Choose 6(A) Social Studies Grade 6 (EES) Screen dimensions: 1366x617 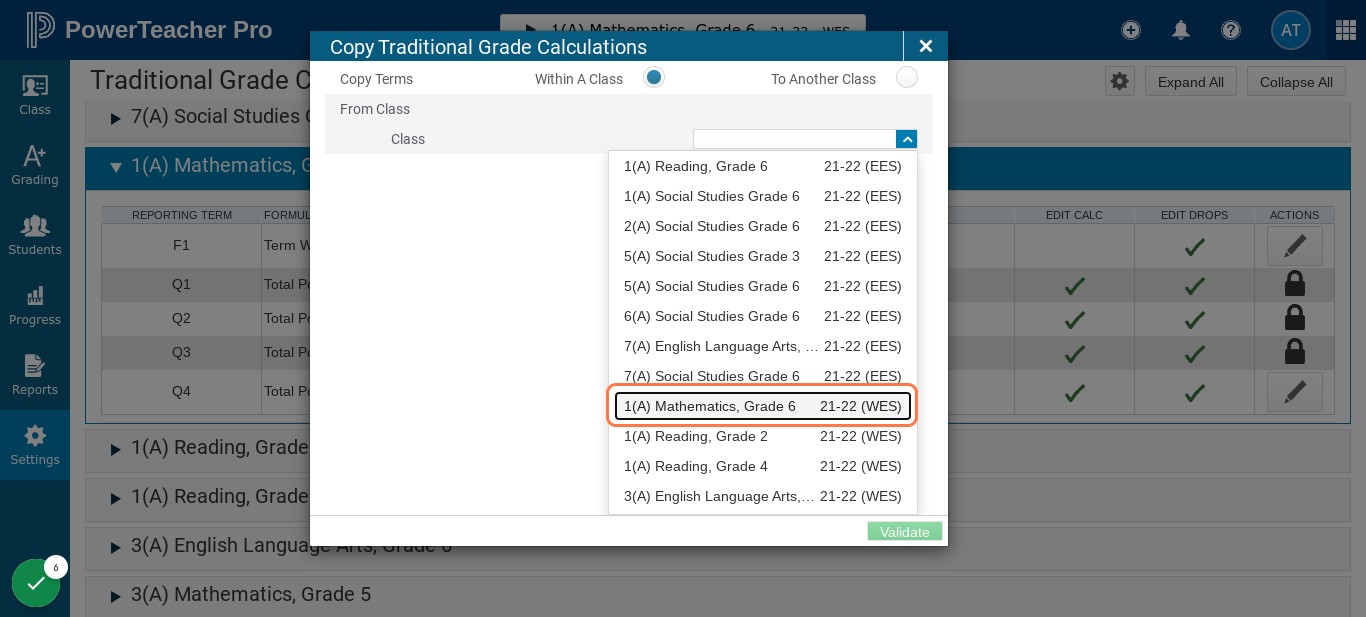click(x=763, y=316)
